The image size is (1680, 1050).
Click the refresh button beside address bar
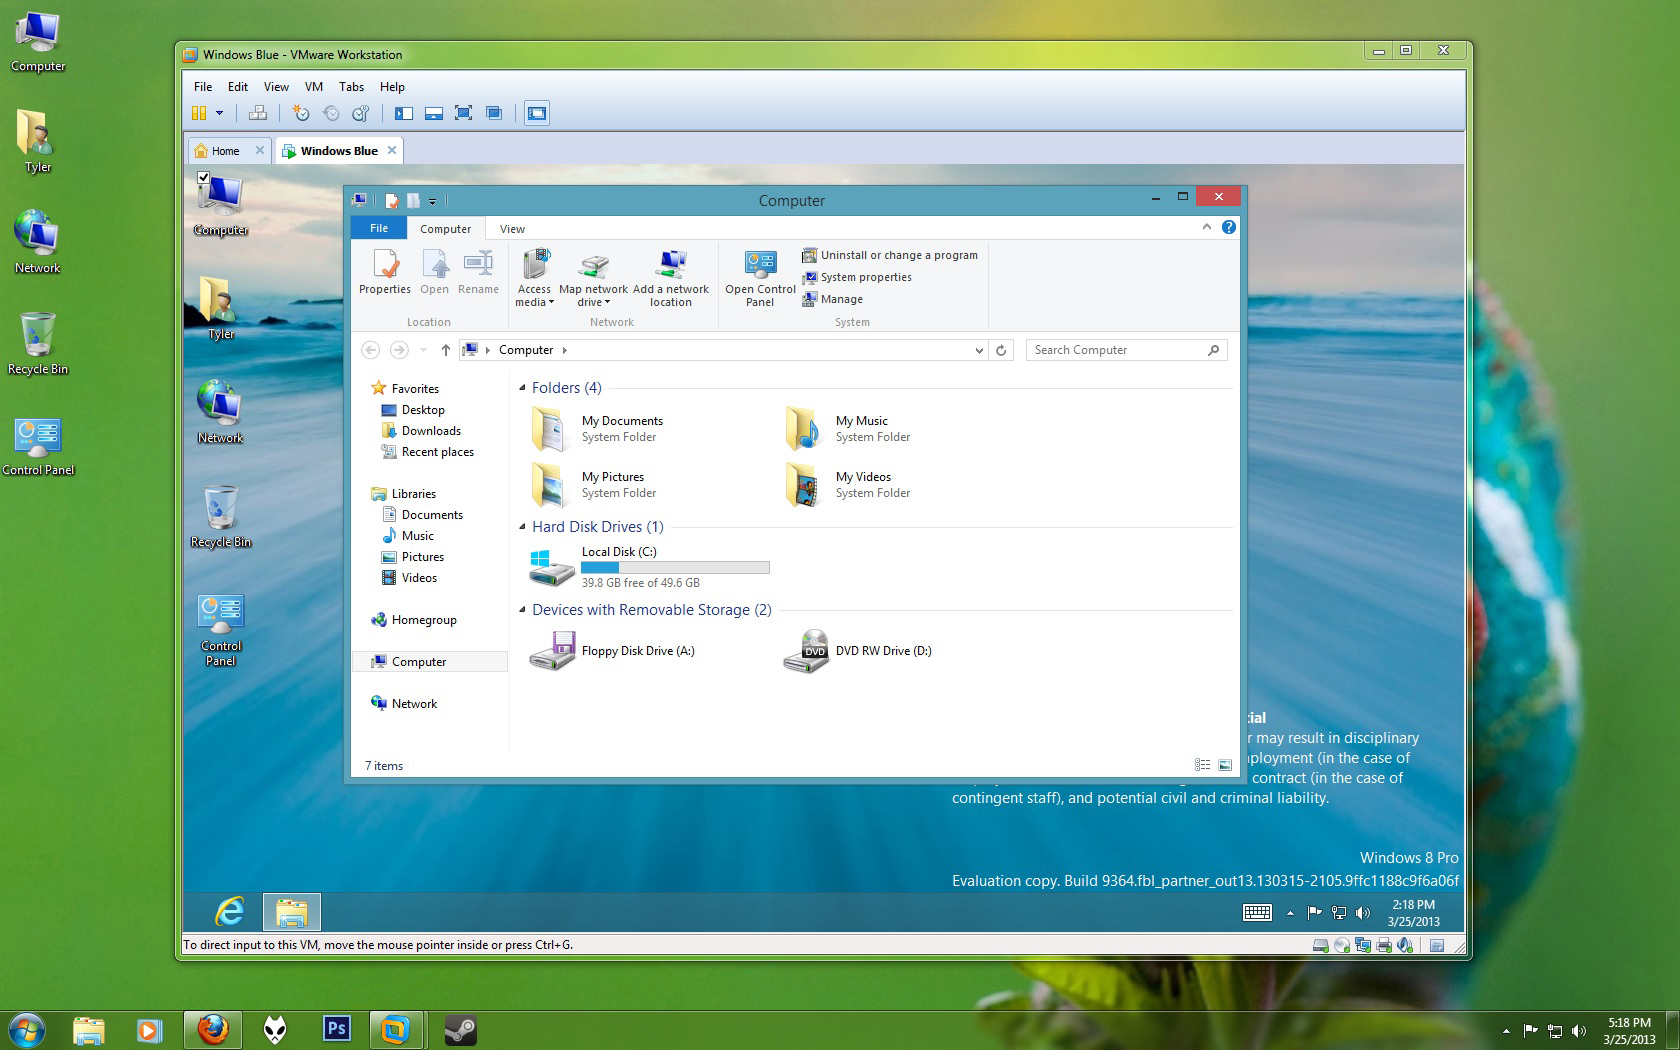click(x=1001, y=350)
